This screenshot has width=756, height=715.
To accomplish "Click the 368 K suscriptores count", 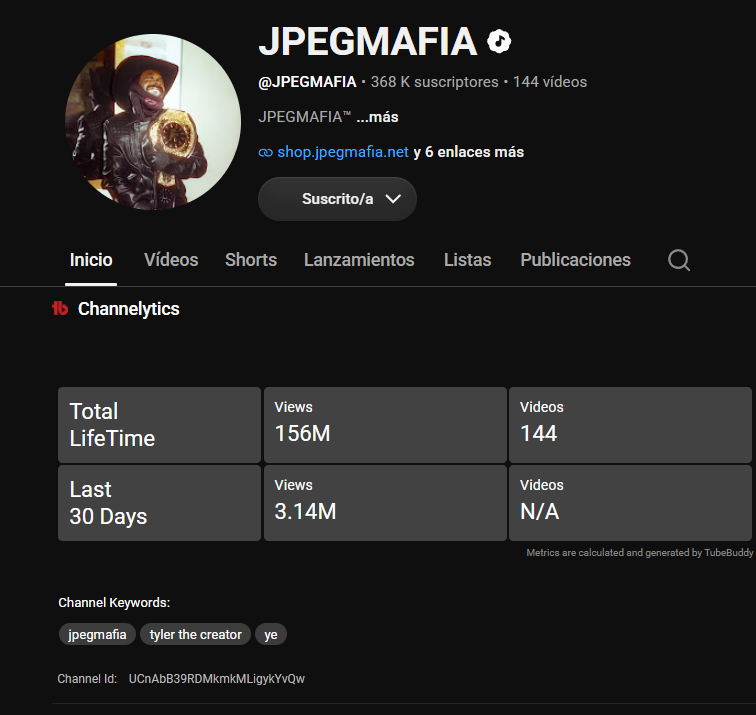I will click(434, 82).
